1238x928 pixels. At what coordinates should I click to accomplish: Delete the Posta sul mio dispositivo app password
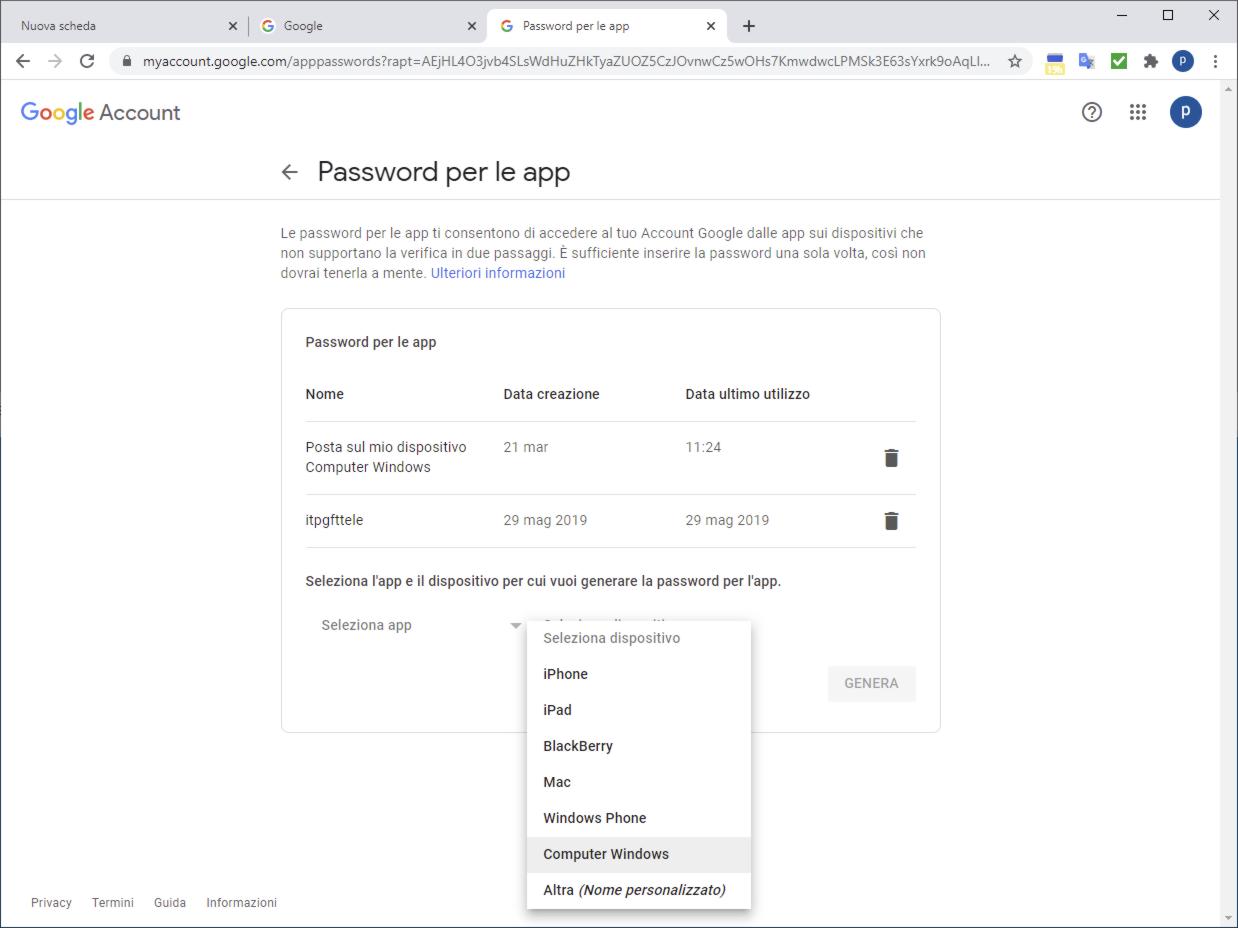click(891, 458)
